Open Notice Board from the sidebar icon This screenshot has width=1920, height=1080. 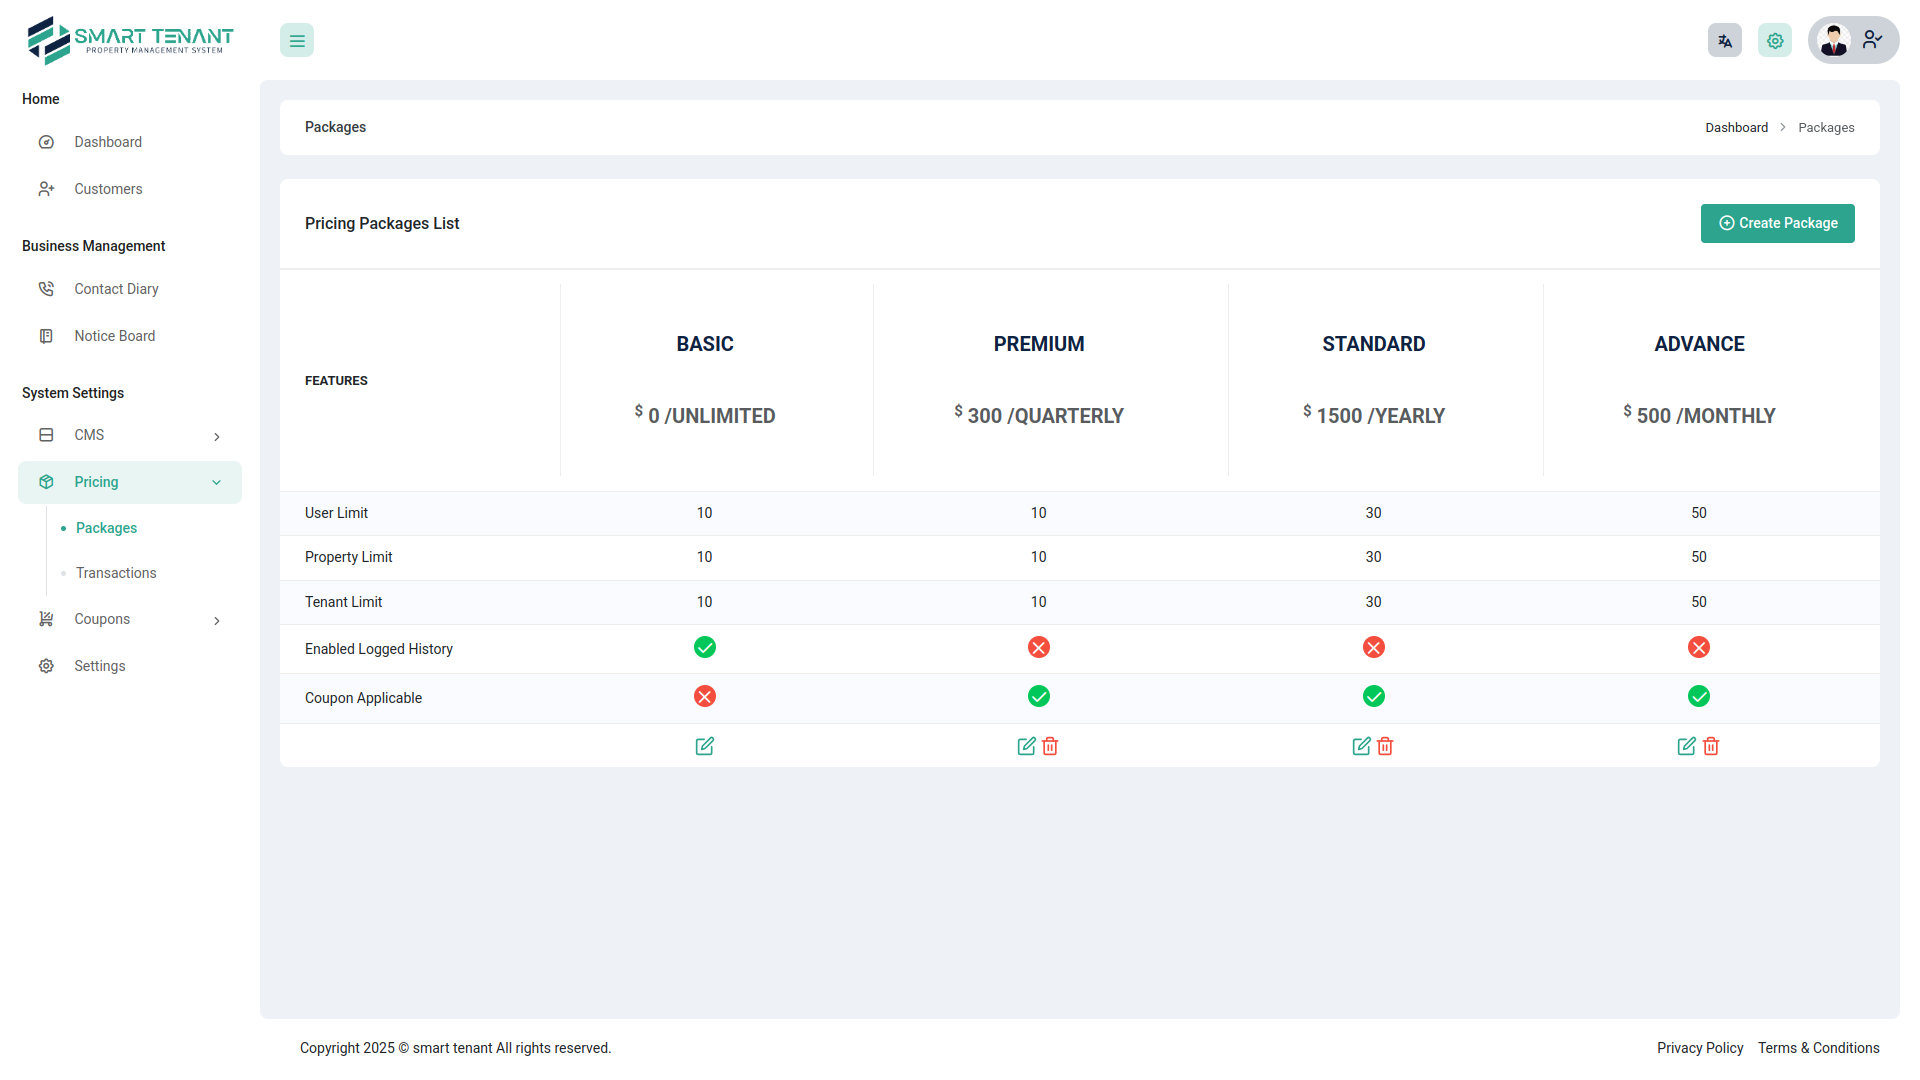pyautogui.click(x=46, y=336)
